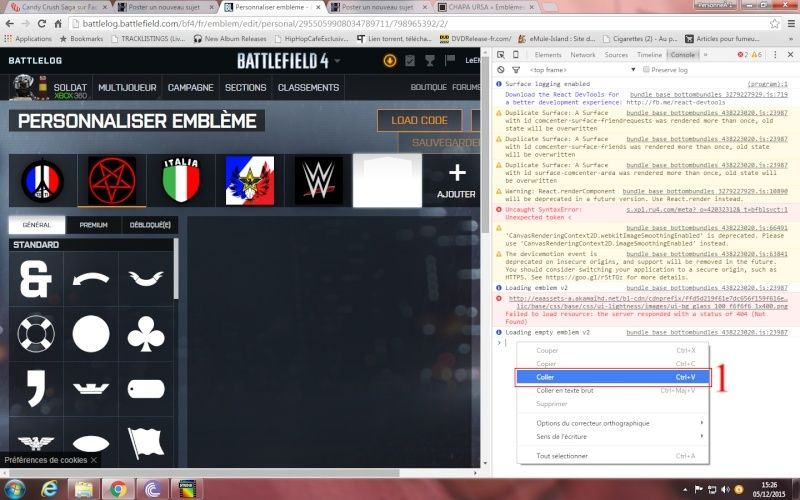Click the BATTLELOG logo

[x=35, y=61]
